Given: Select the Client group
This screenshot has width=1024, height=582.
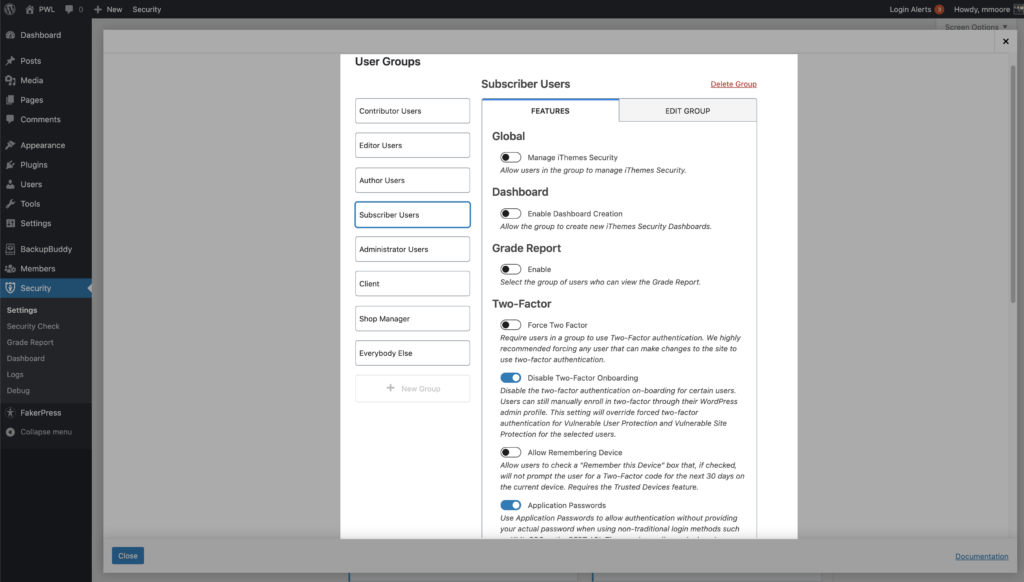Looking at the screenshot, I should [x=412, y=283].
